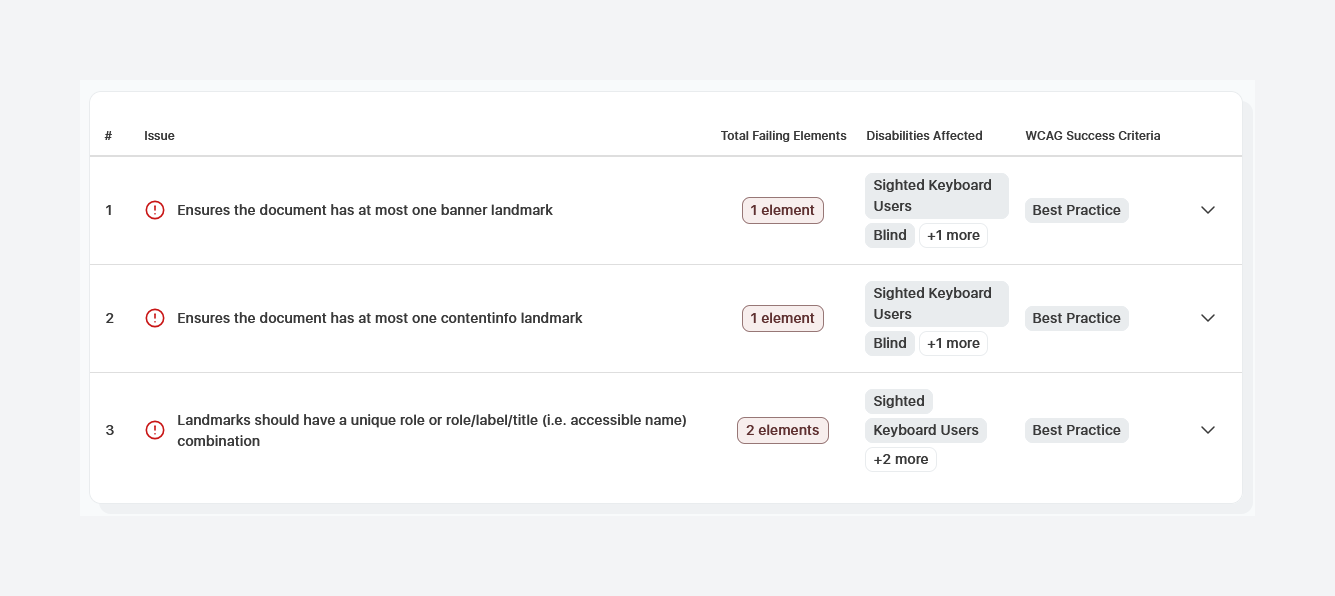Click the 'Best Practice' badge on row 3

pos(1076,430)
